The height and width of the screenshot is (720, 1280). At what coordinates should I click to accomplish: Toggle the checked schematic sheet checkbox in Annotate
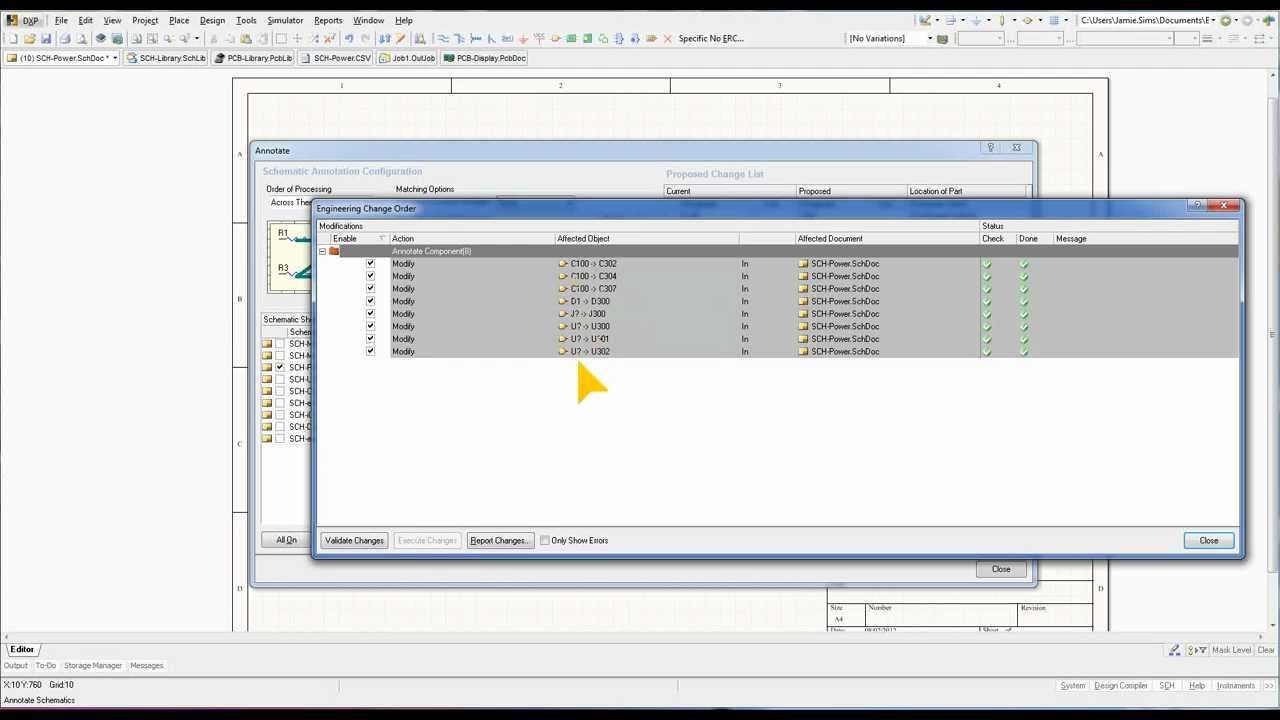(x=280, y=367)
